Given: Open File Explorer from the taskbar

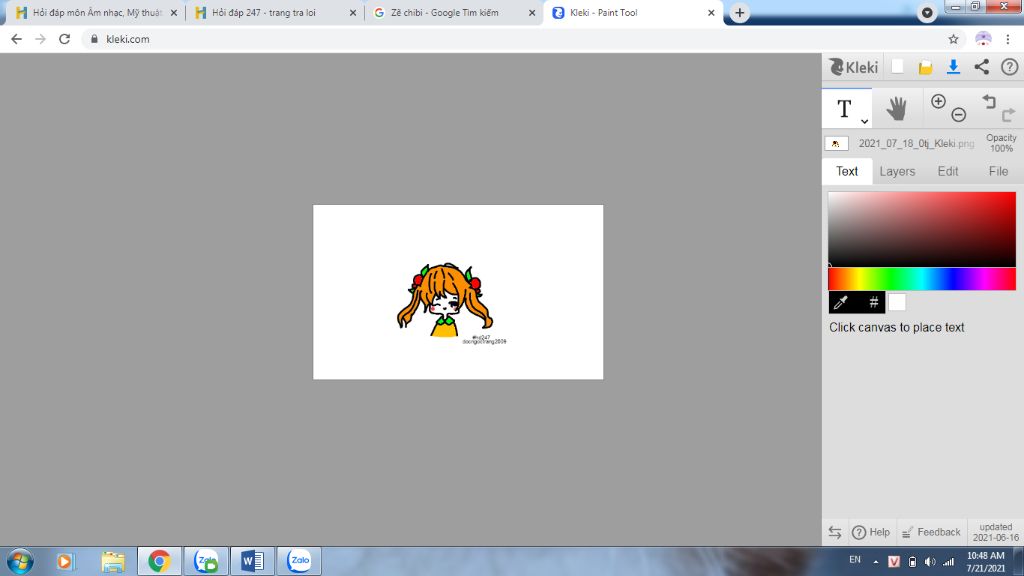Looking at the screenshot, I should pyautogui.click(x=112, y=561).
